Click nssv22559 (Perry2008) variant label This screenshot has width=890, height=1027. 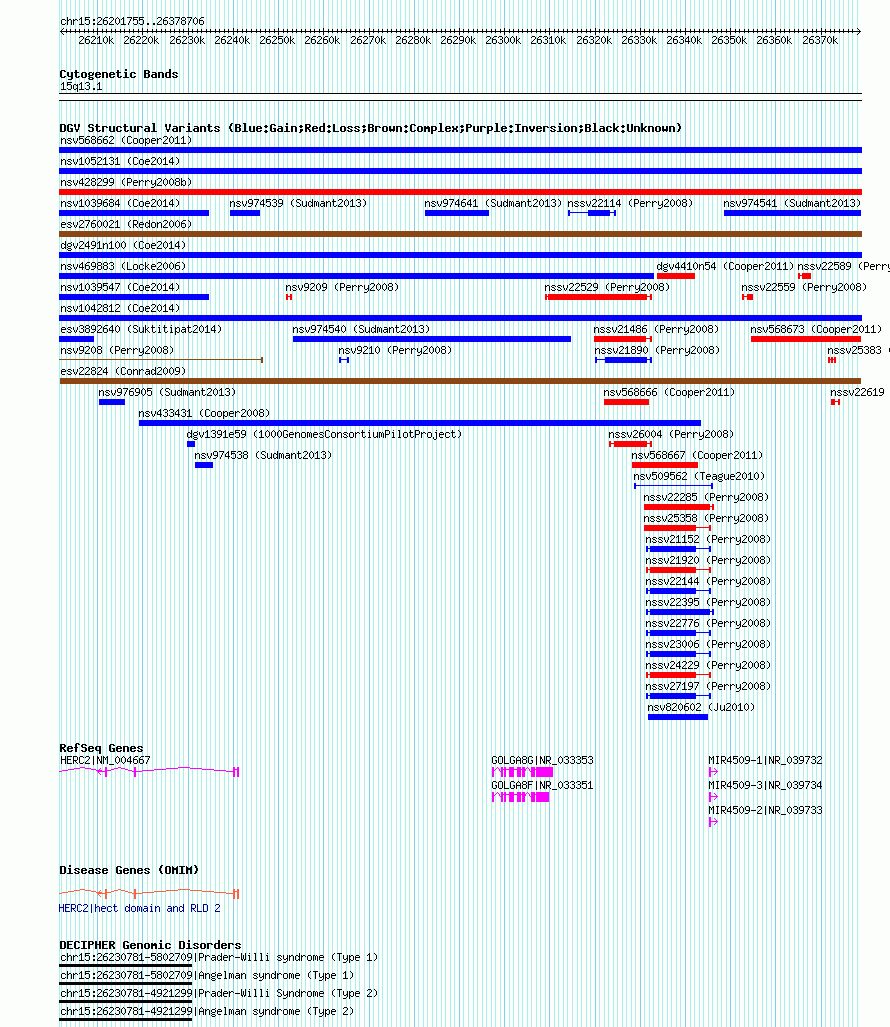pyautogui.click(x=804, y=287)
